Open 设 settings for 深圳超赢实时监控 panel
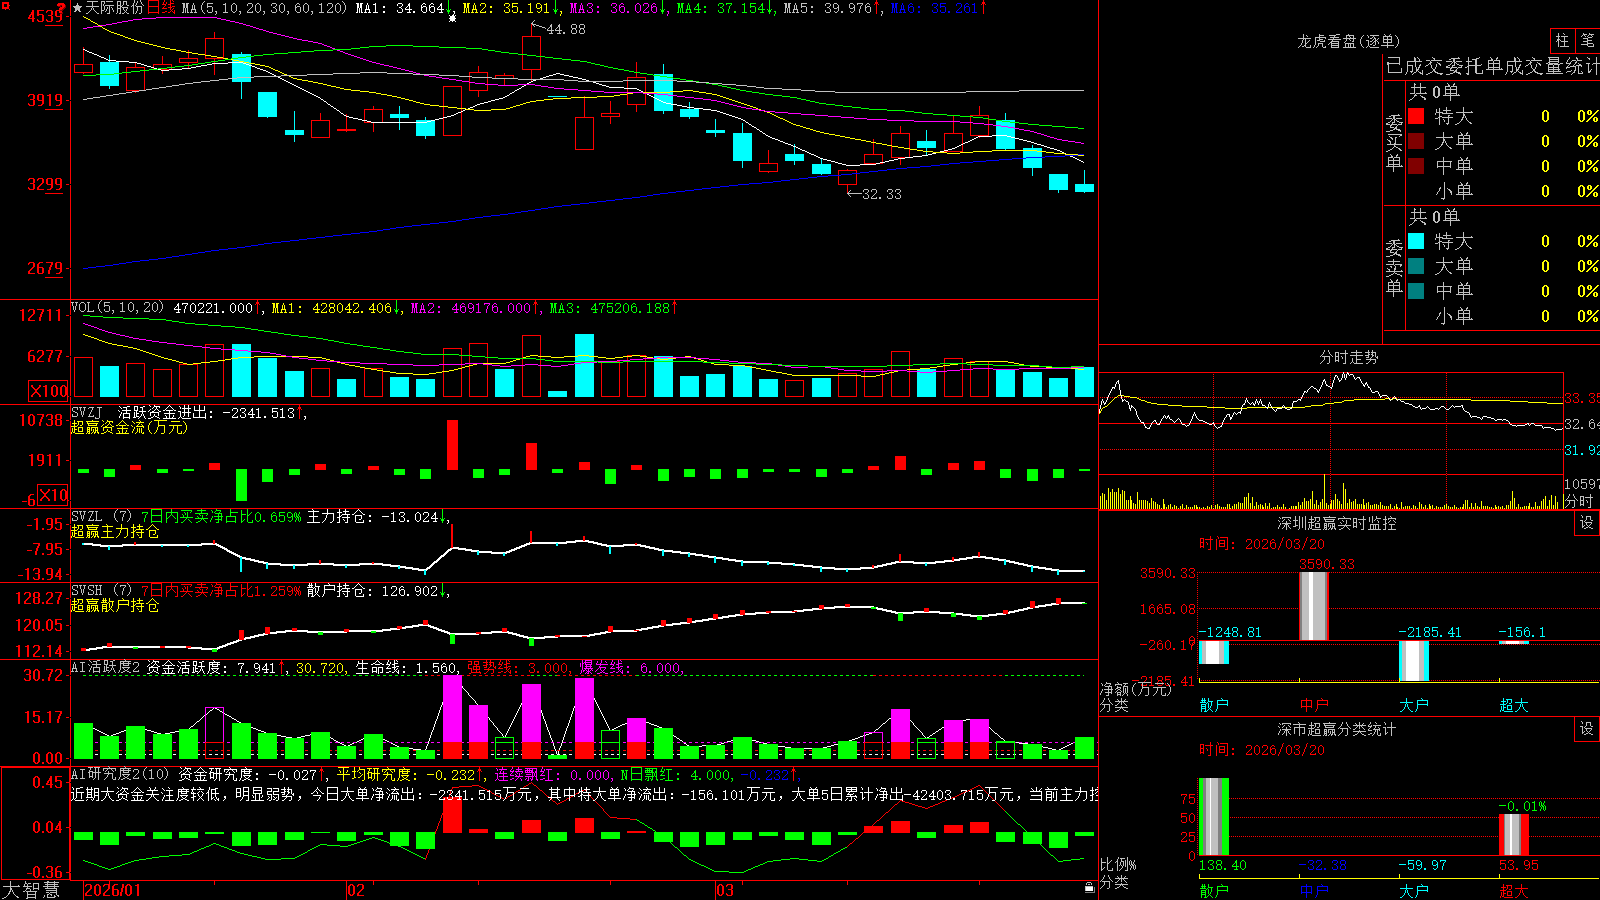The image size is (1600, 900). coord(1587,523)
